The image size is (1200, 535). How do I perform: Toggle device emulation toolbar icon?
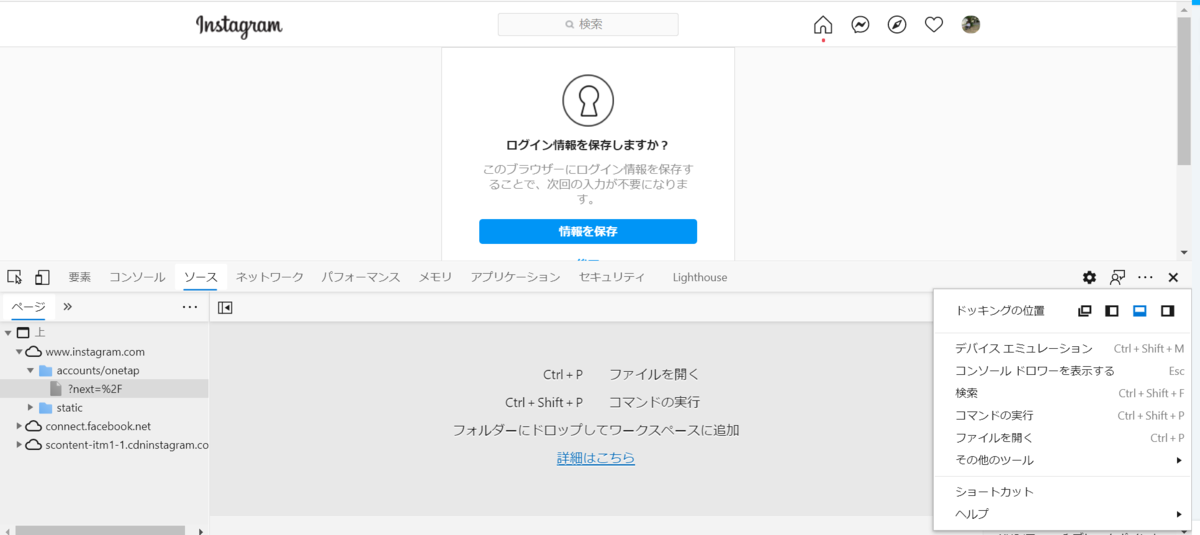[x=42, y=277]
